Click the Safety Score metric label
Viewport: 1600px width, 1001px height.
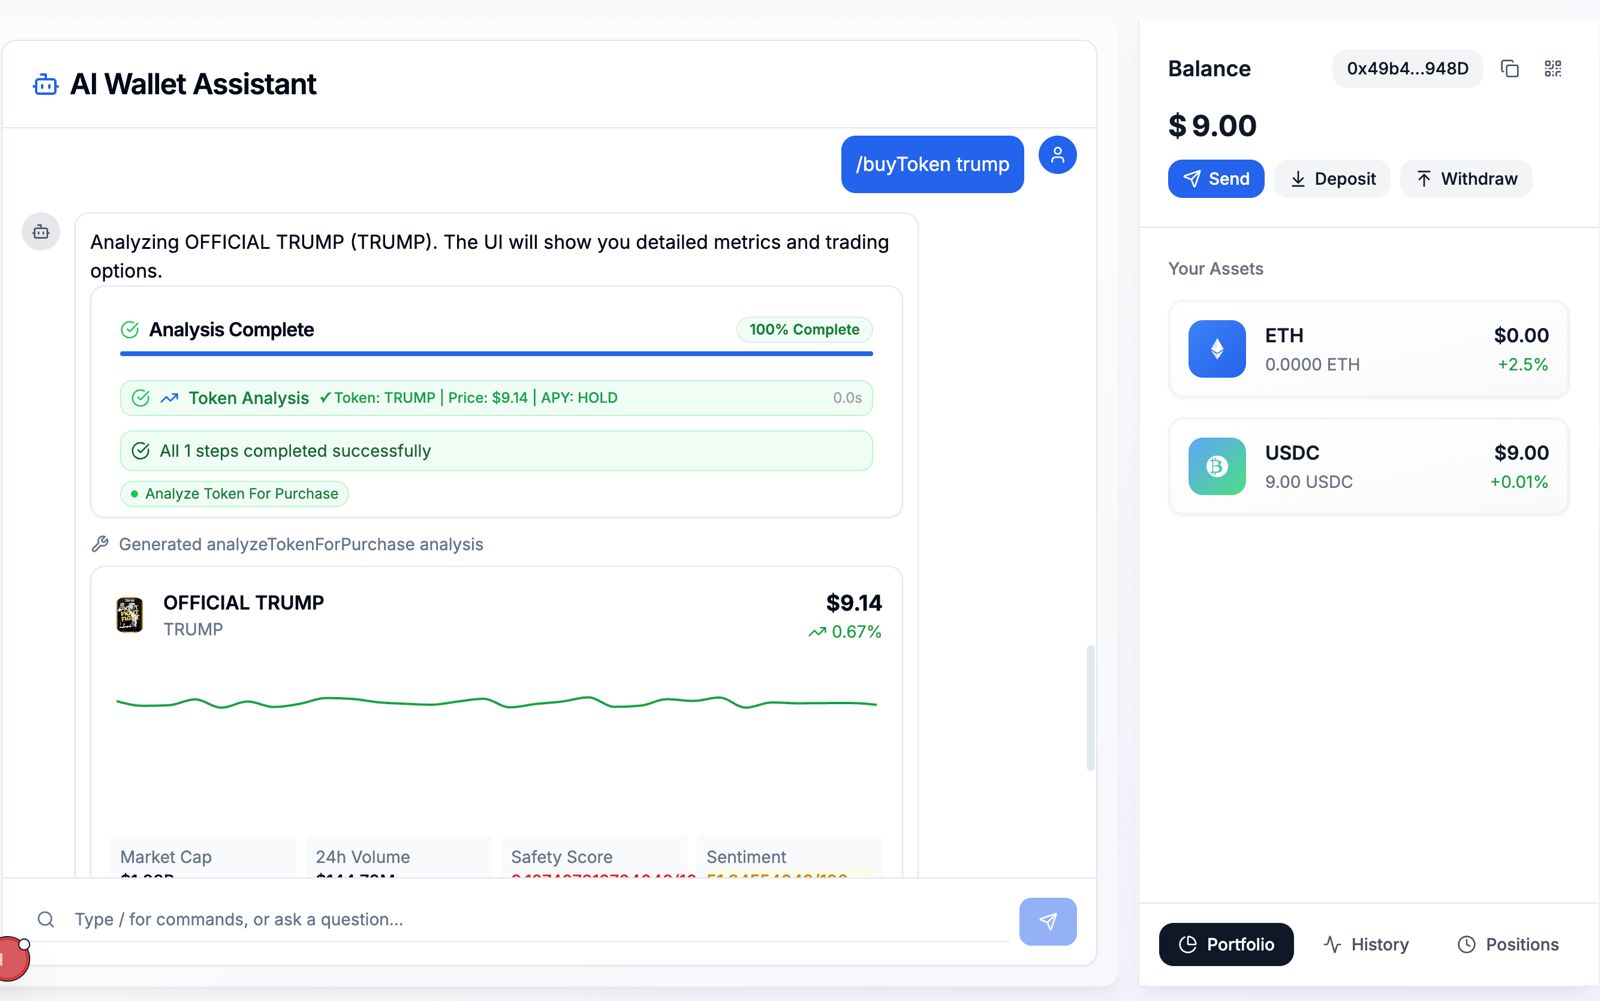[562, 857]
